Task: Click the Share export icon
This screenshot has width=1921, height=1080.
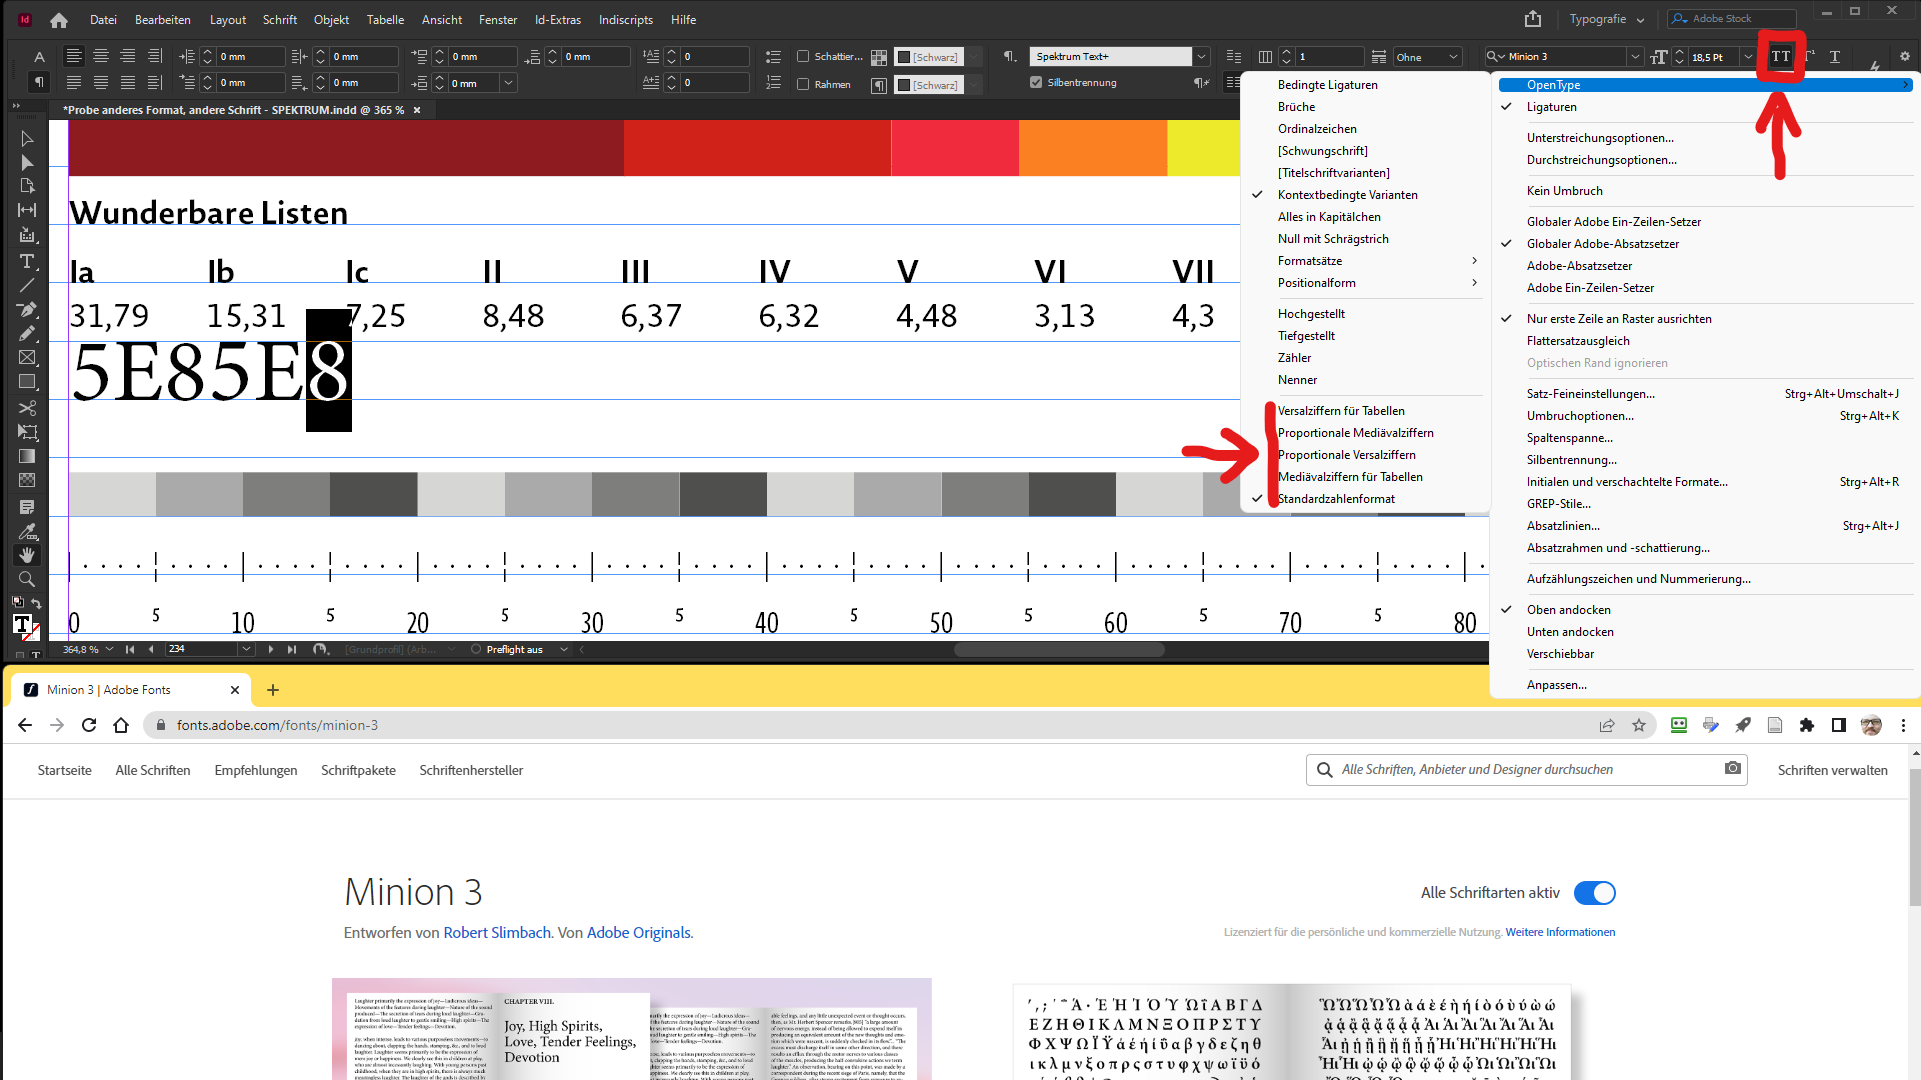Action: 1533,19
